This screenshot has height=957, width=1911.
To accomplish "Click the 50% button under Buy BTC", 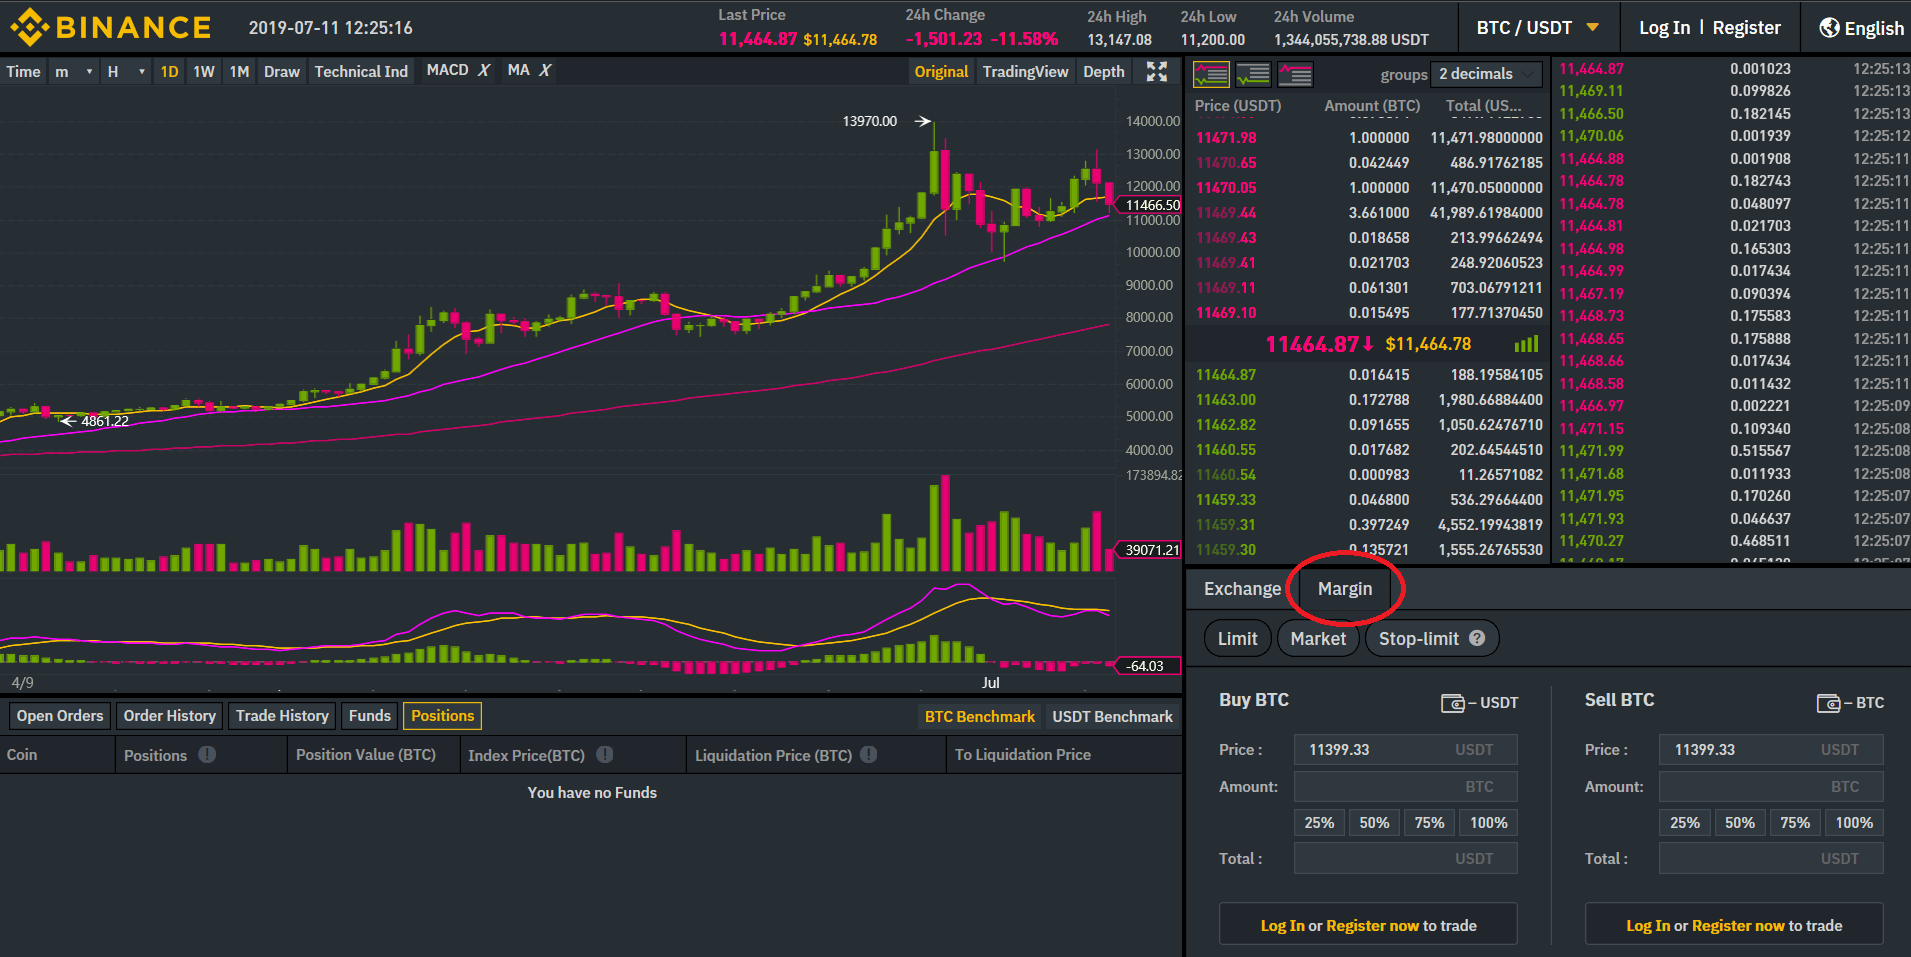I will 1373,823.
